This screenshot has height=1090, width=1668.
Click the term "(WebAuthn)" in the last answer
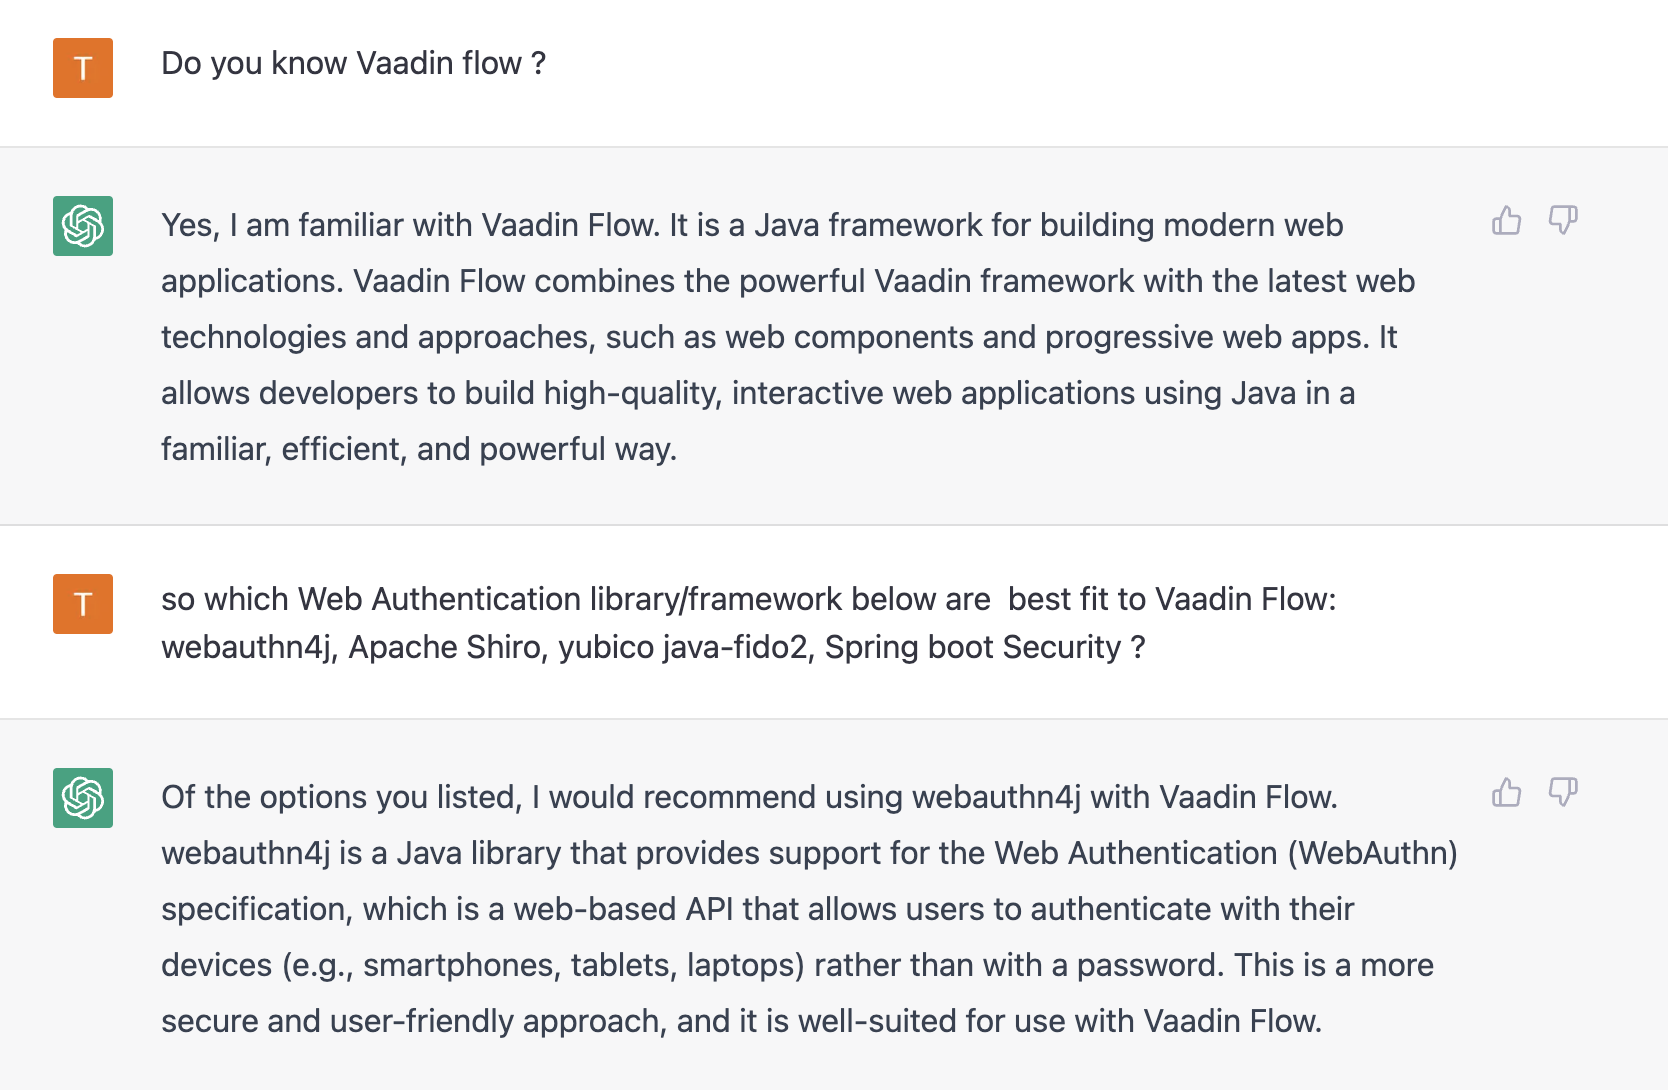coord(1372,853)
